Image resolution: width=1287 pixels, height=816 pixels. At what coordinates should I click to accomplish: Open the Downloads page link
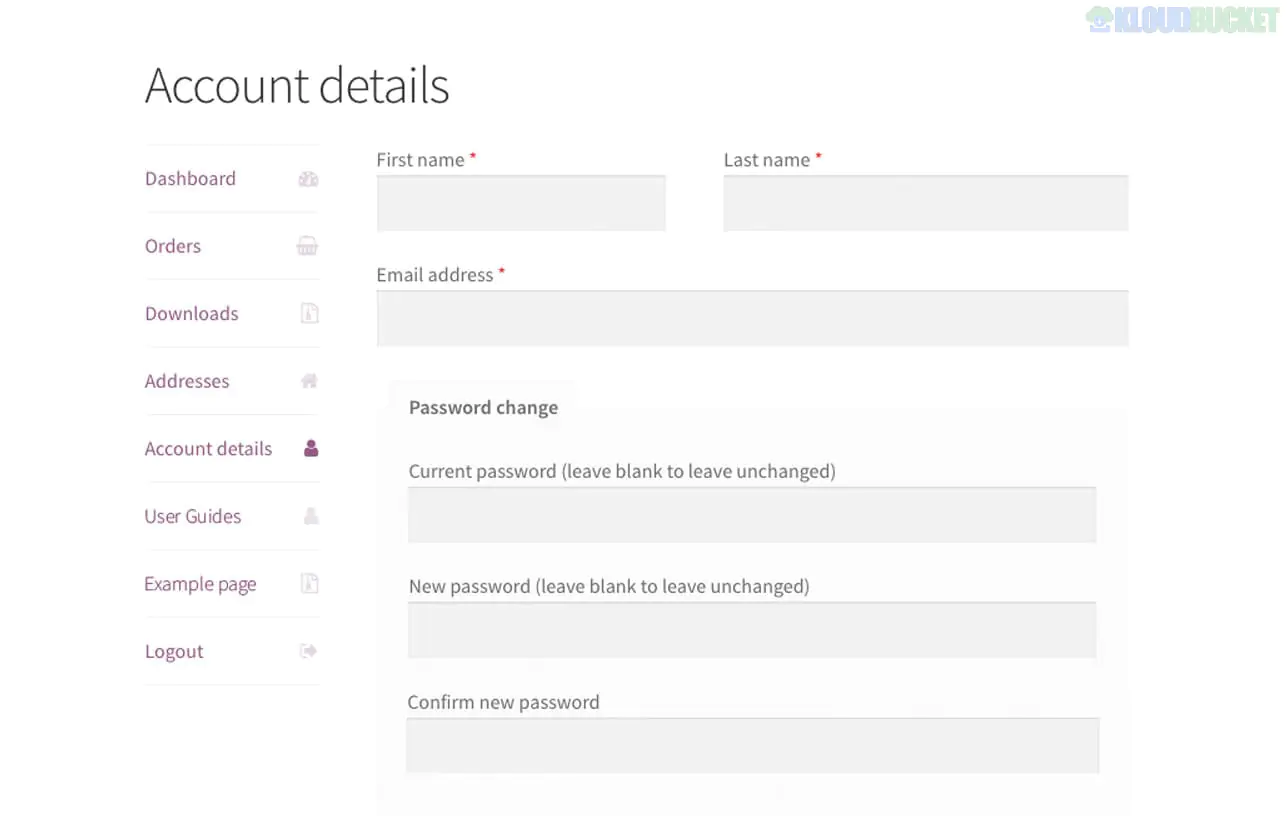pos(192,314)
